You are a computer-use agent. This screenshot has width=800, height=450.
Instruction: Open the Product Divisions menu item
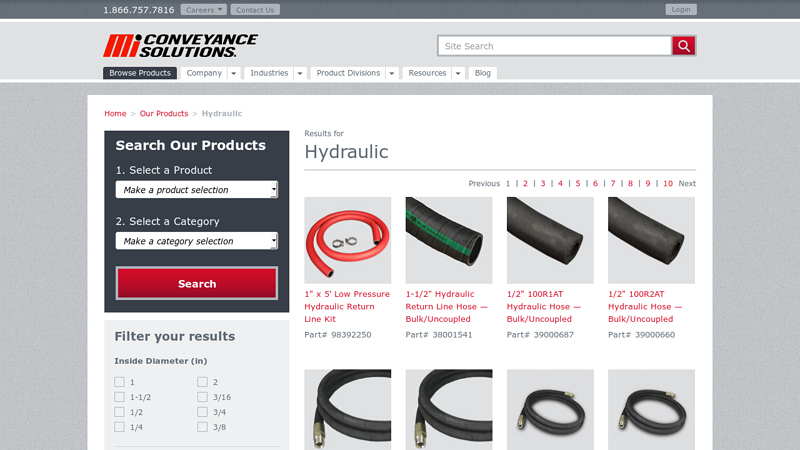tap(348, 73)
